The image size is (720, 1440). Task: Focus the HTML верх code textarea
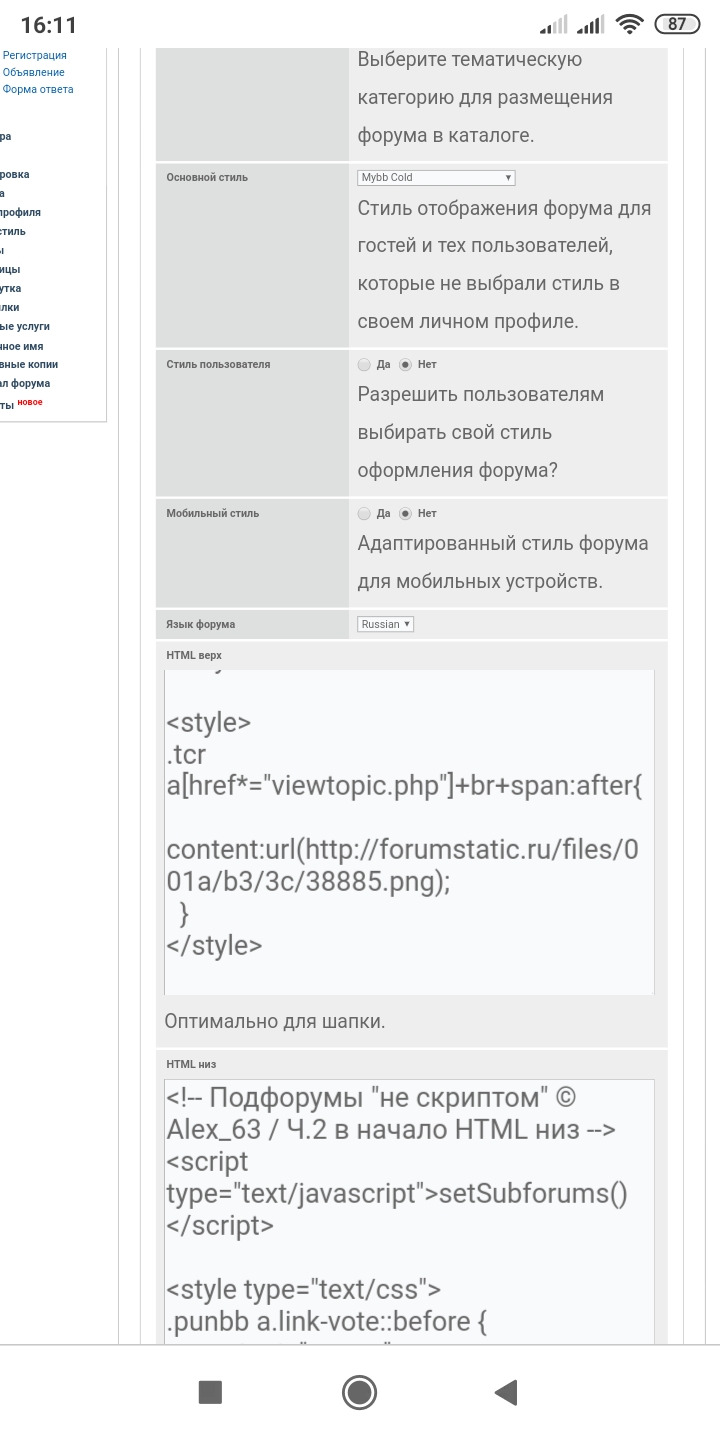pyautogui.click(x=409, y=832)
